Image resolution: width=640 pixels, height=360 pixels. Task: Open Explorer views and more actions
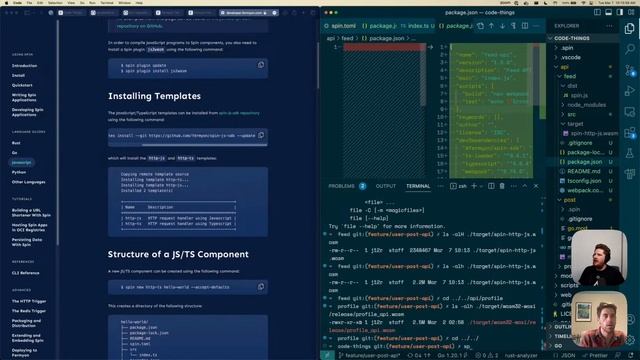(x=609, y=26)
